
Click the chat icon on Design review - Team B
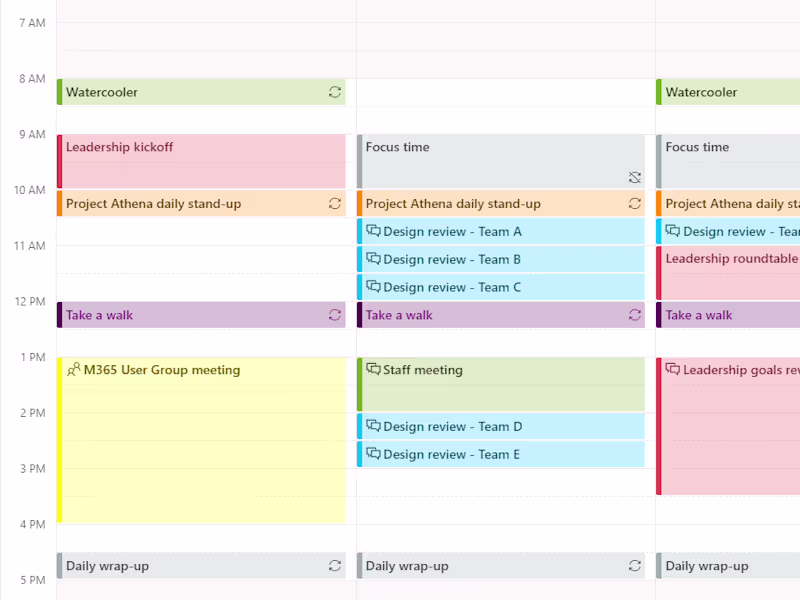tap(373, 259)
